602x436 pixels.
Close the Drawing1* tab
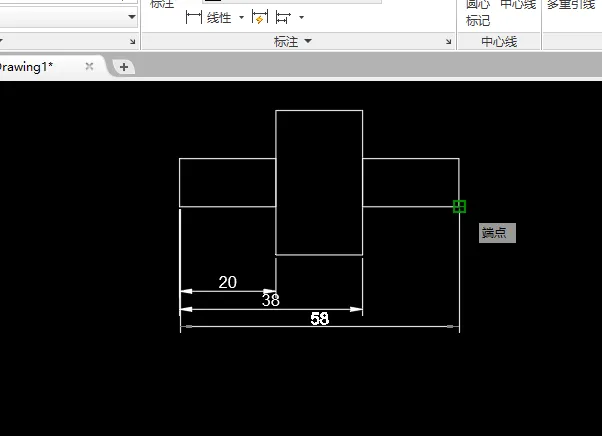click(x=89, y=66)
